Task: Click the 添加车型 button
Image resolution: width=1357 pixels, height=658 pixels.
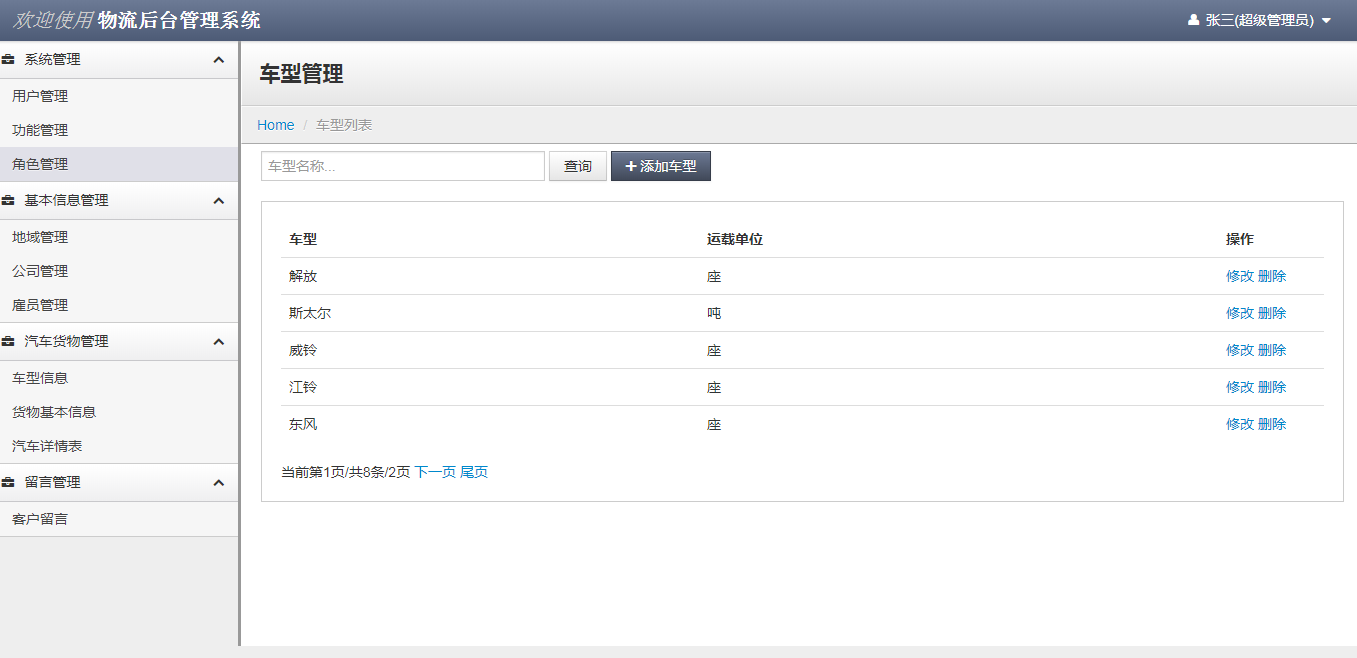Action: [661, 166]
